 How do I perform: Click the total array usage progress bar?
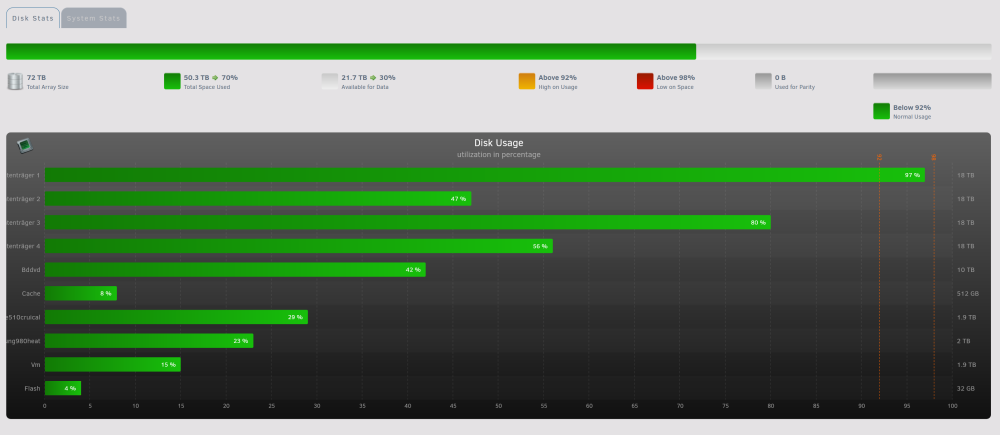tap(499, 52)
